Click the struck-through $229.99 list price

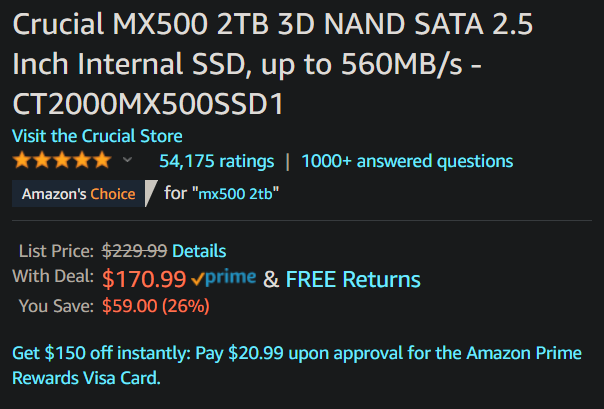pos(134,251)
